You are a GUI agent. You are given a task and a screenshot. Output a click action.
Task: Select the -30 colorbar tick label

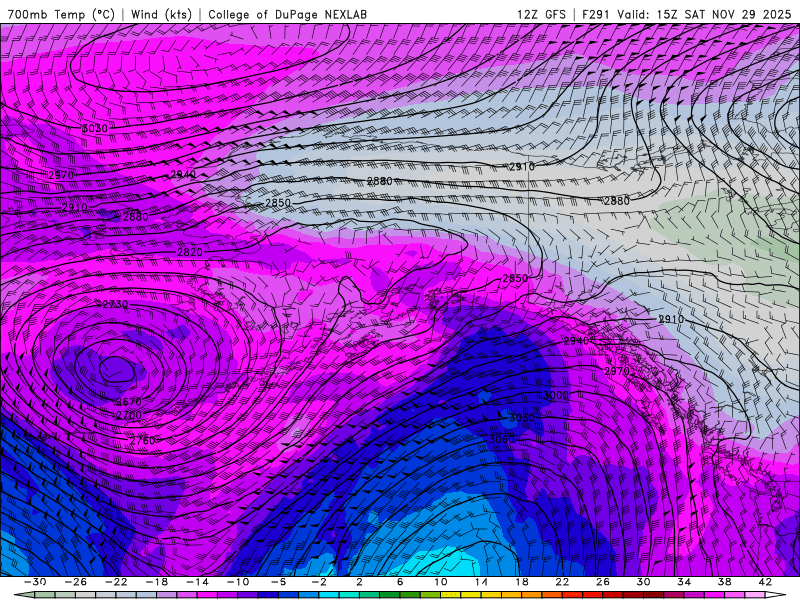pos(35,582)
